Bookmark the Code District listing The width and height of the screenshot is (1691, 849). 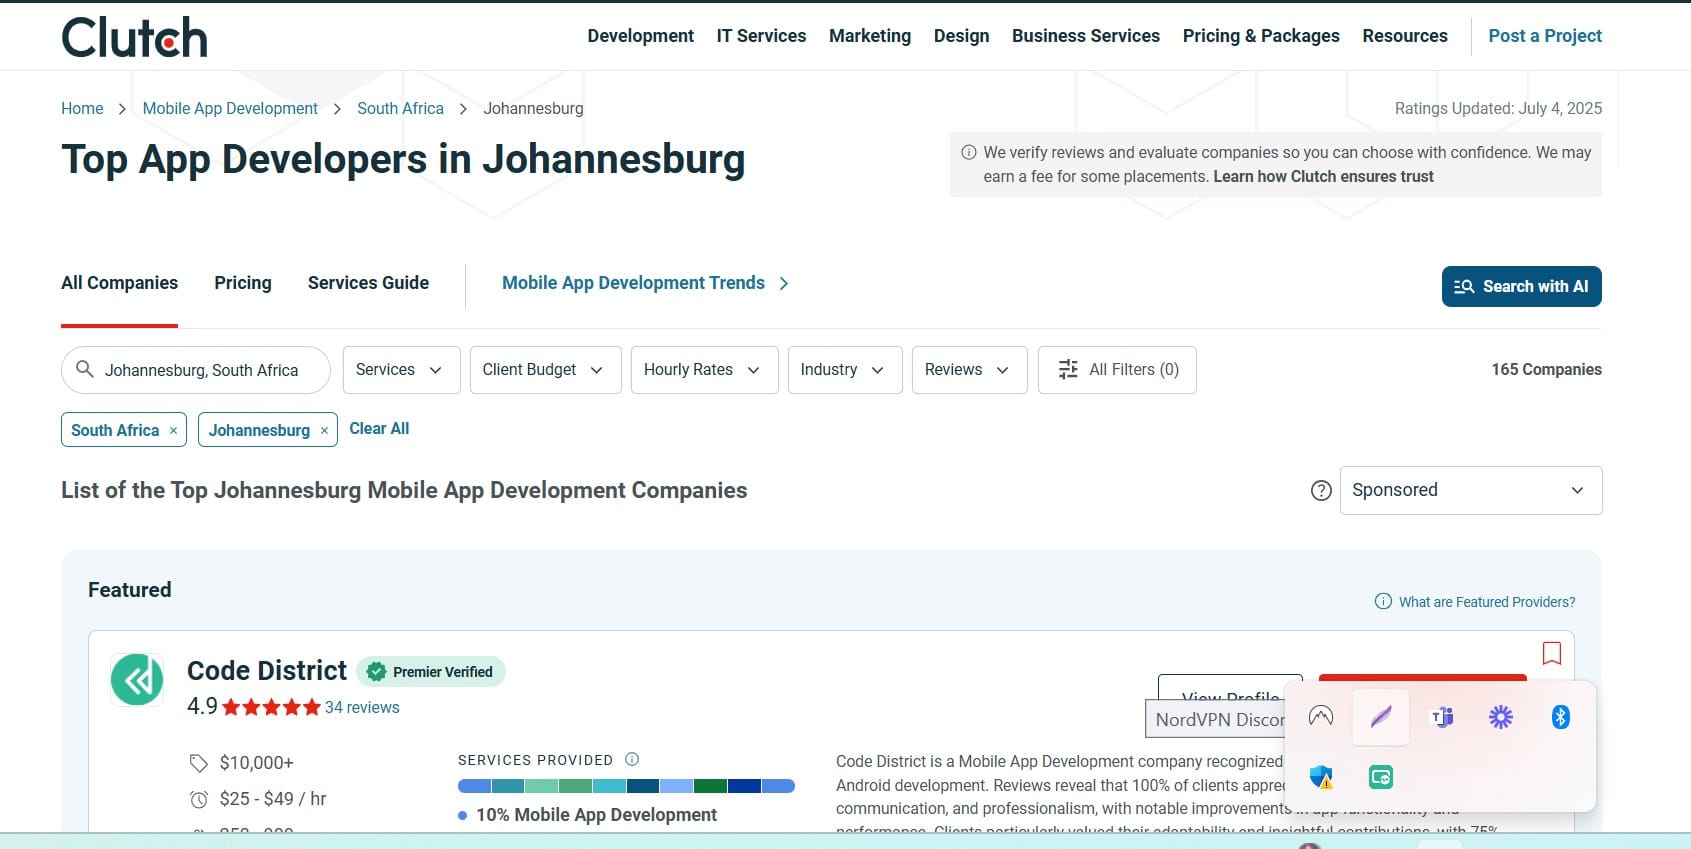[x=1552, y=653]
